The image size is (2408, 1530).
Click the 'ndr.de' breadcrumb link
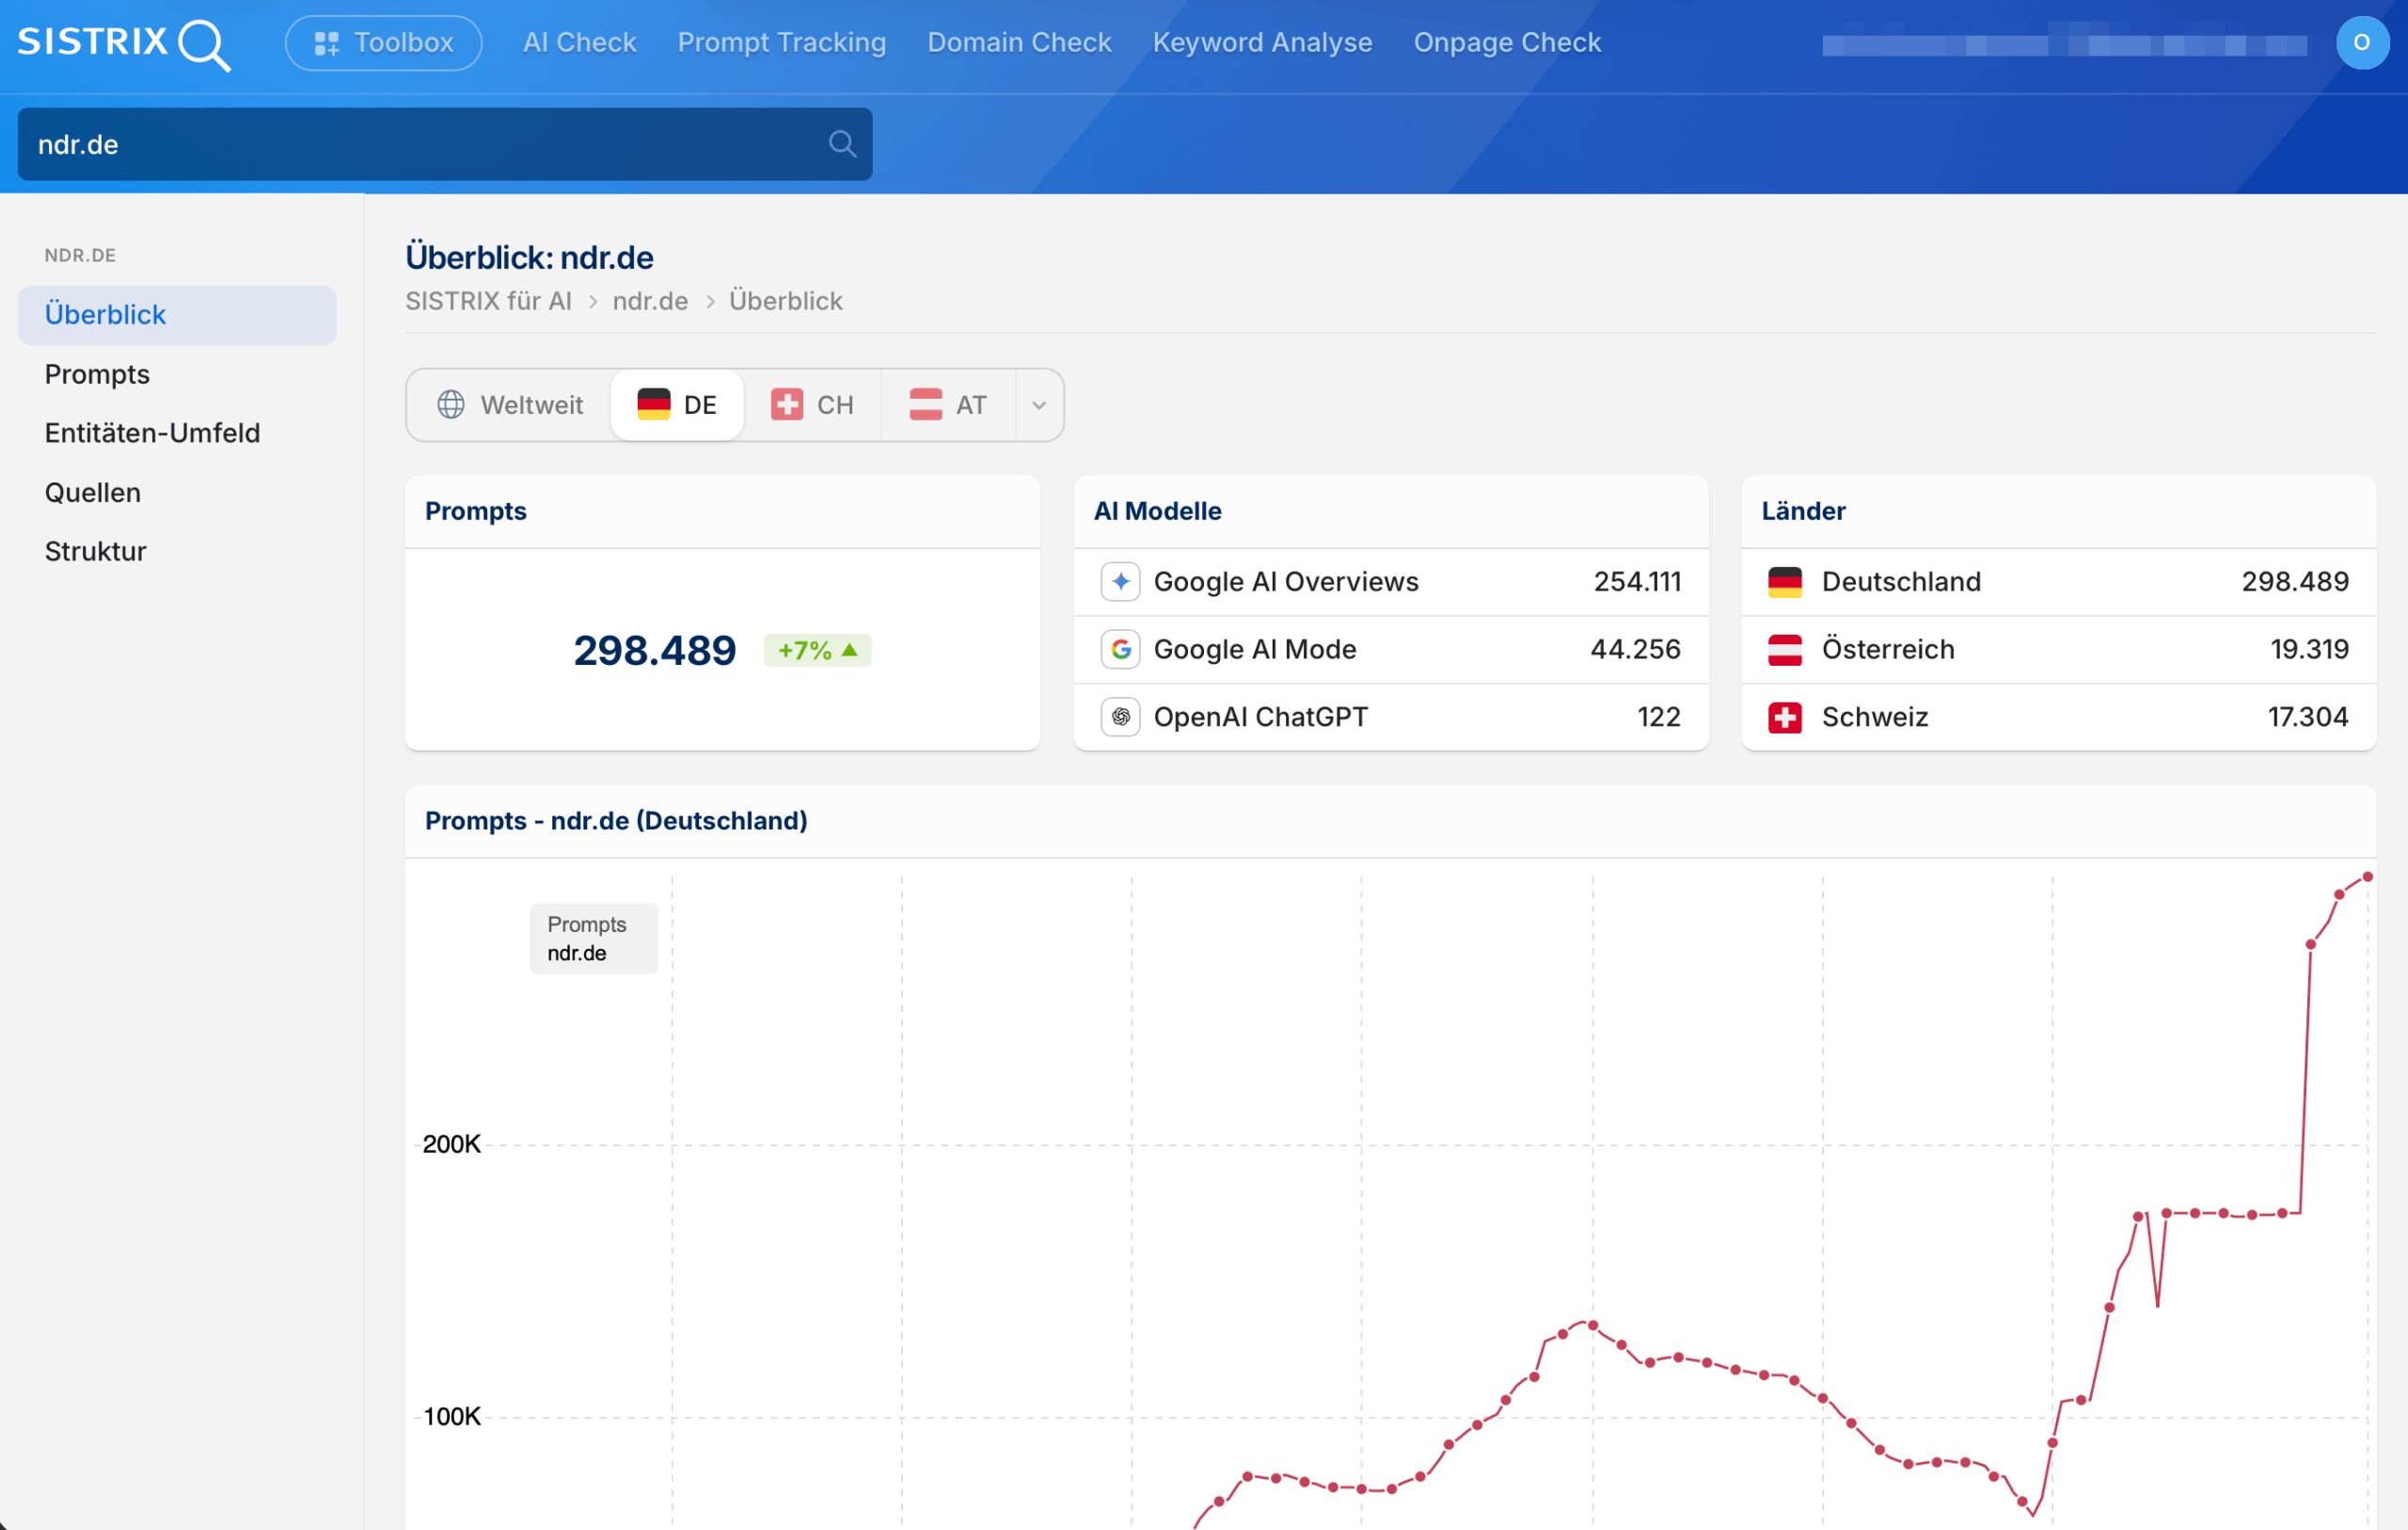[x=650, y=301]
